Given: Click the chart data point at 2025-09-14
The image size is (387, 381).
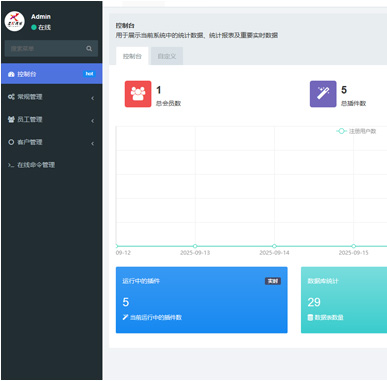Looking at the screenshot, I should 274,246.
